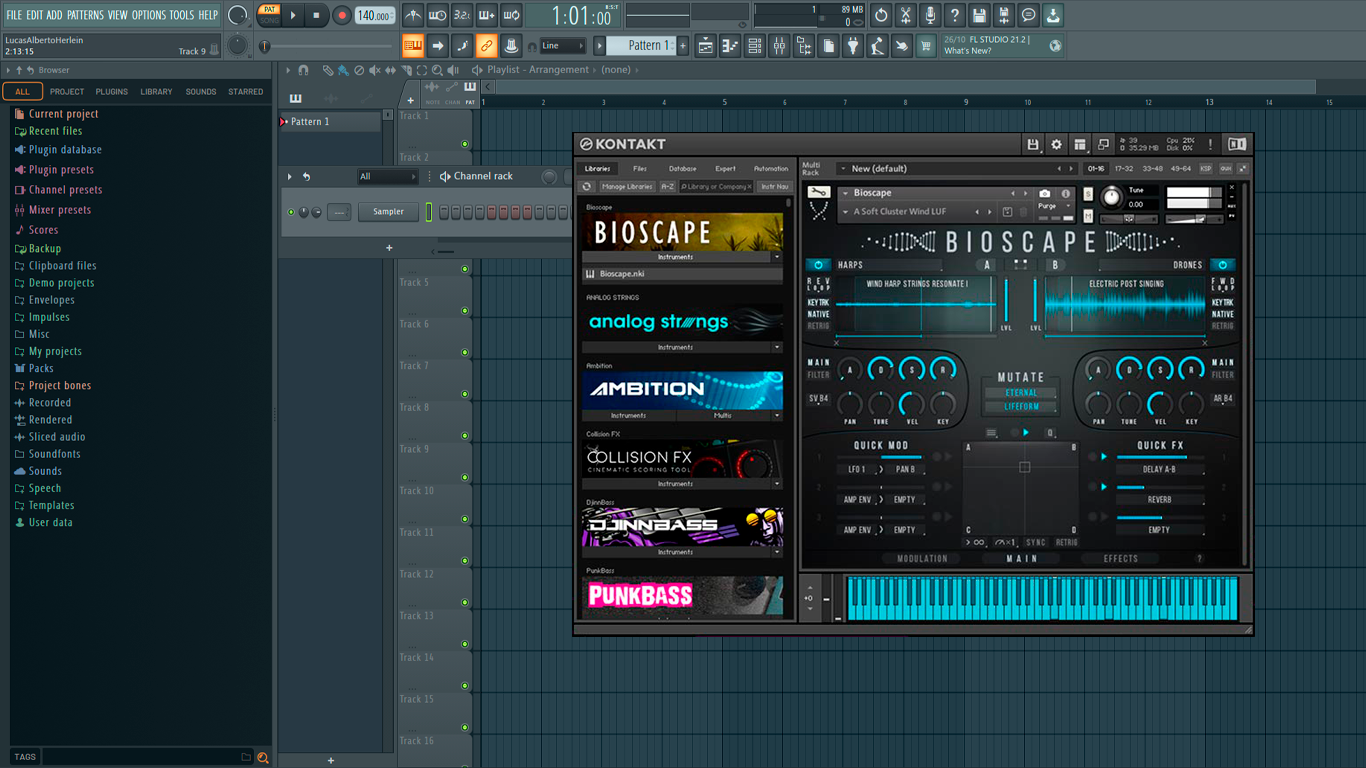This screenshot has width=1366, height=768.
Task: Click the Kontakt panic exclamation icon
Action: coord(1210,145)
